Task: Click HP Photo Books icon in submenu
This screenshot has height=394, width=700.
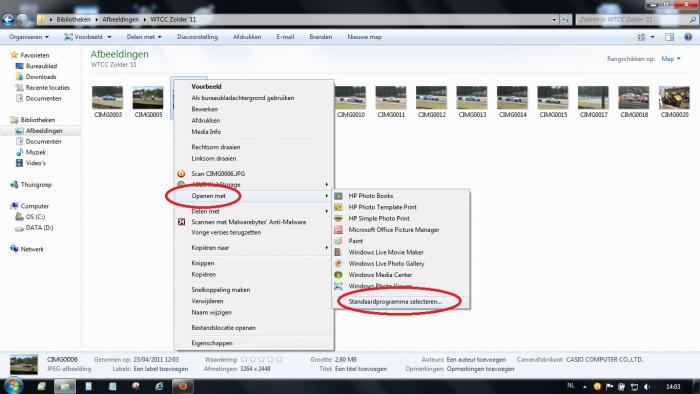Action: click(x=338, y=196)
